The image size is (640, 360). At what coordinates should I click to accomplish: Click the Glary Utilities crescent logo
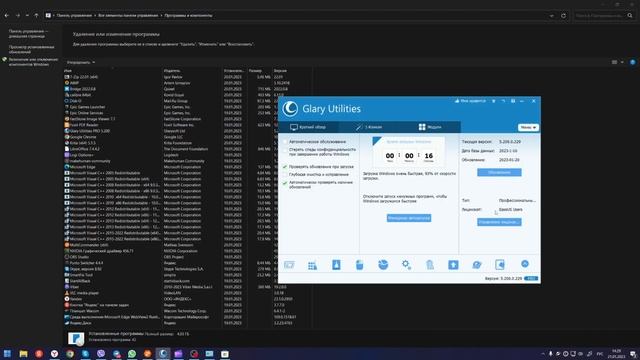tap(290, 109)
